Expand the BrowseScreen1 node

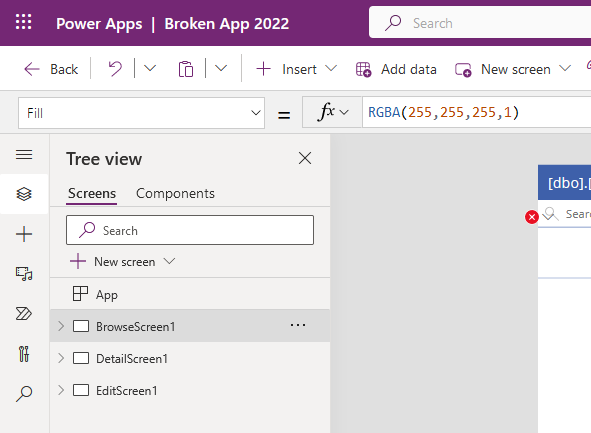(61, 326)
